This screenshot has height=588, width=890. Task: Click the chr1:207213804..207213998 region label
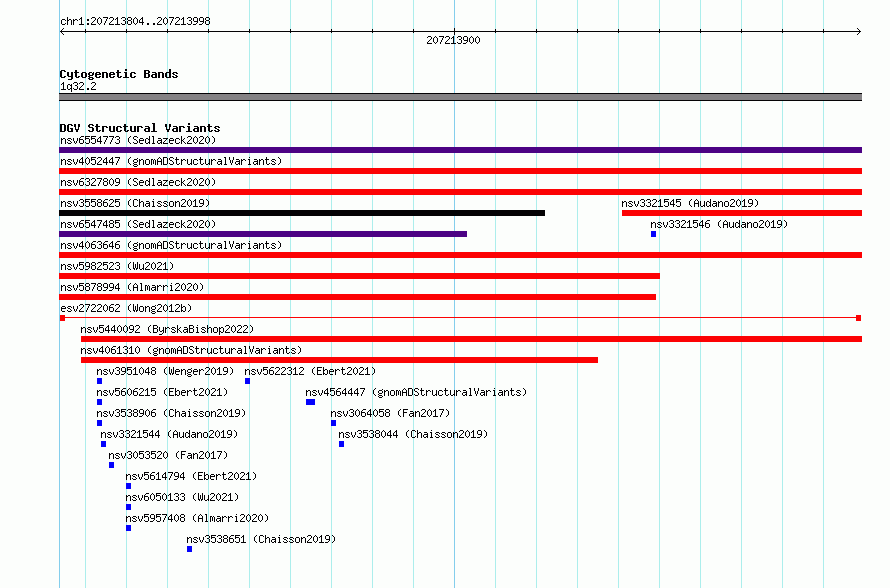tap(135, 21)
